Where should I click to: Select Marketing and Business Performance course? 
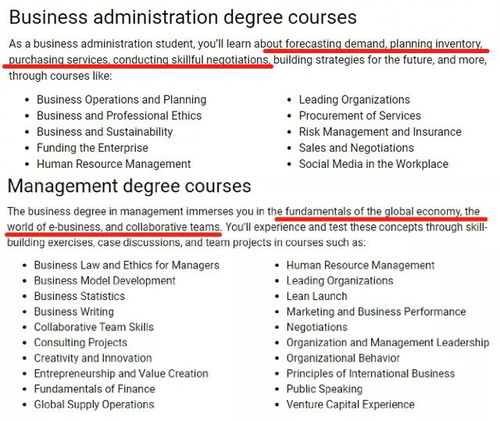(x=376, y=312)
